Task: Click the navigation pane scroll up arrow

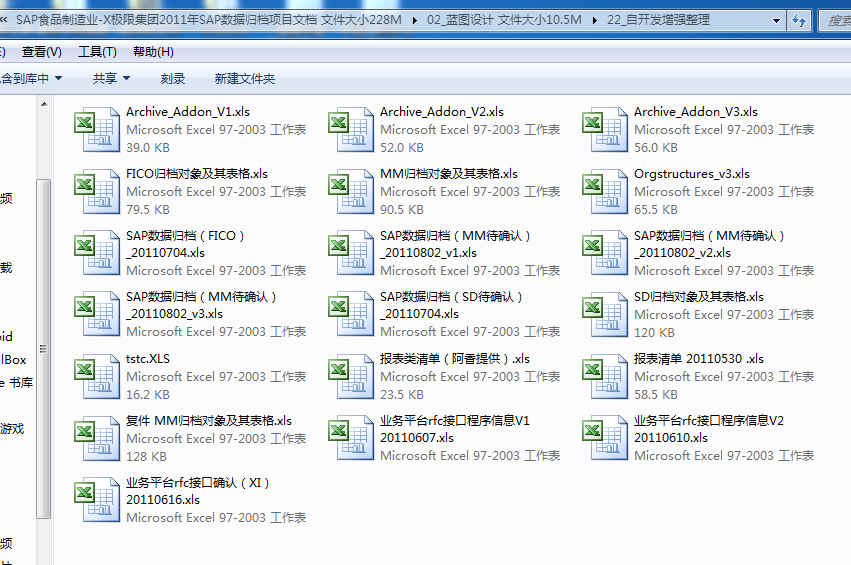Action: pyautogui.click(x=44, y=104)
